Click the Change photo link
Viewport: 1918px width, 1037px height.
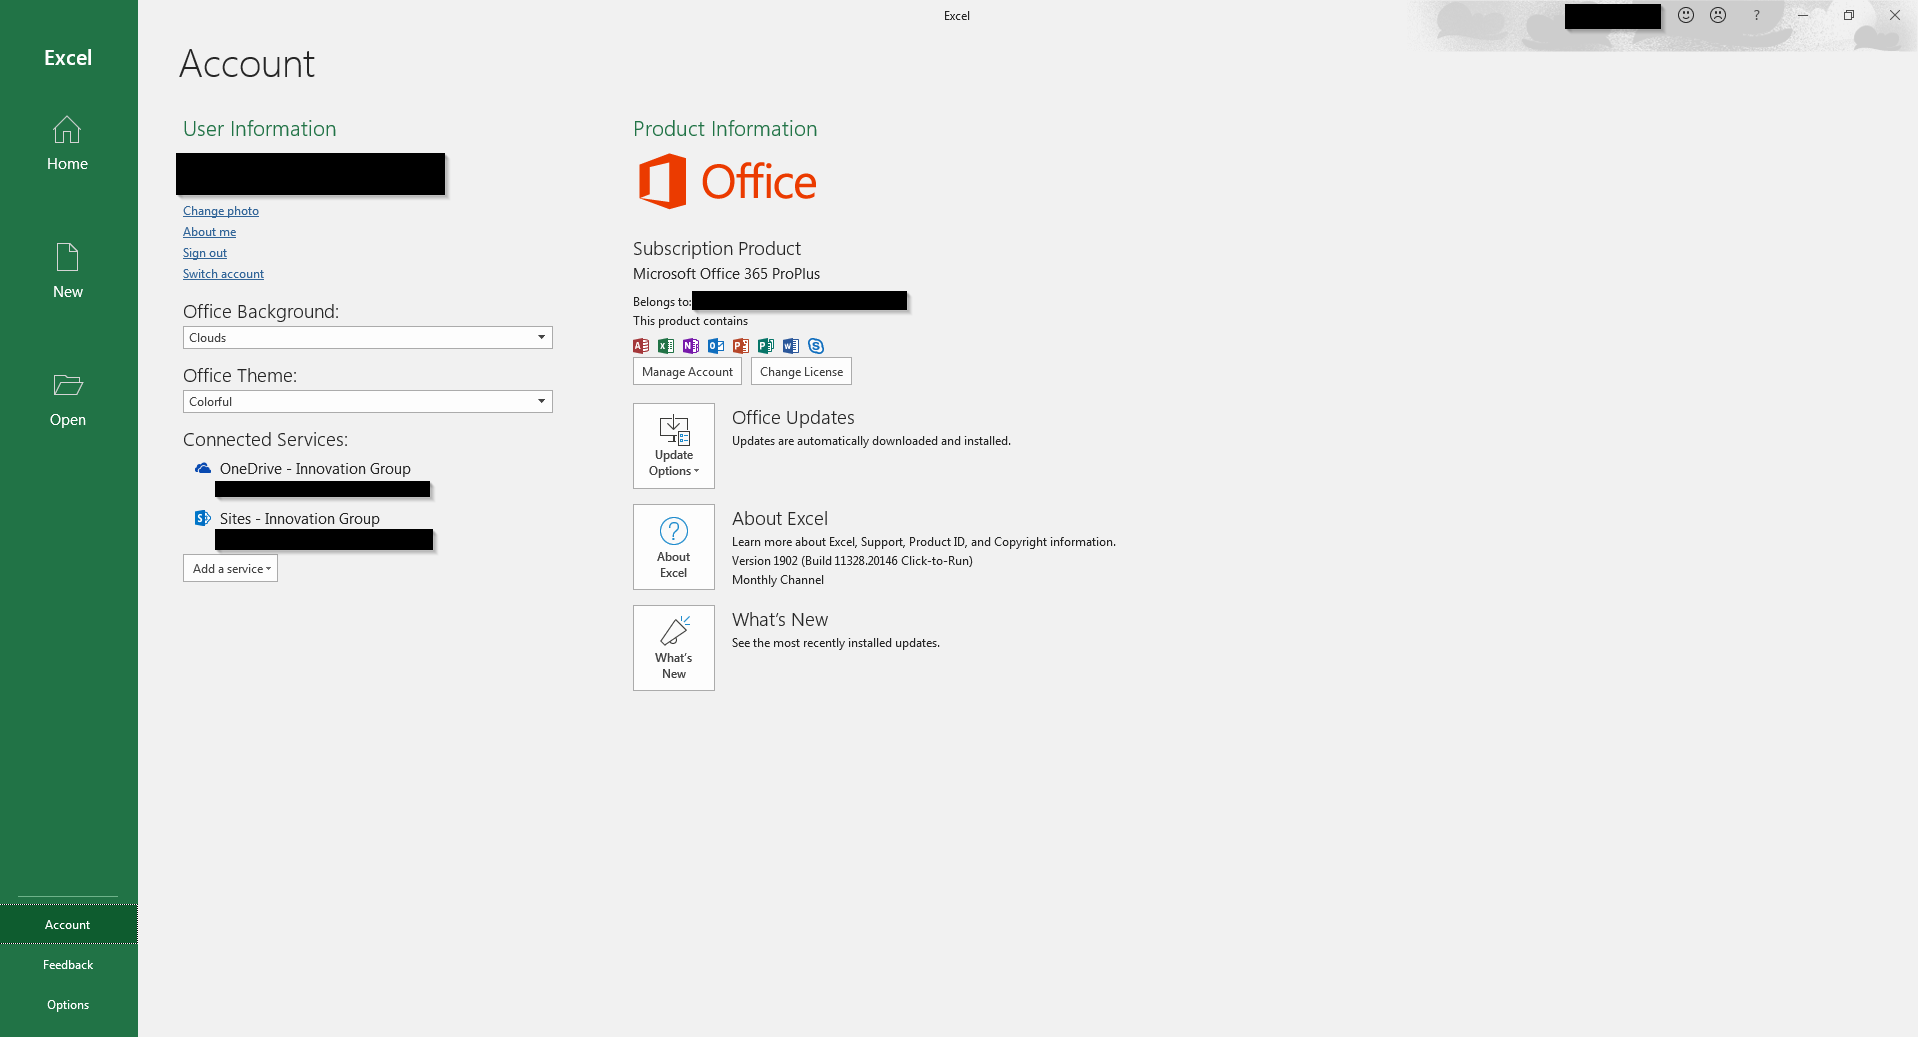coord(221,211)
